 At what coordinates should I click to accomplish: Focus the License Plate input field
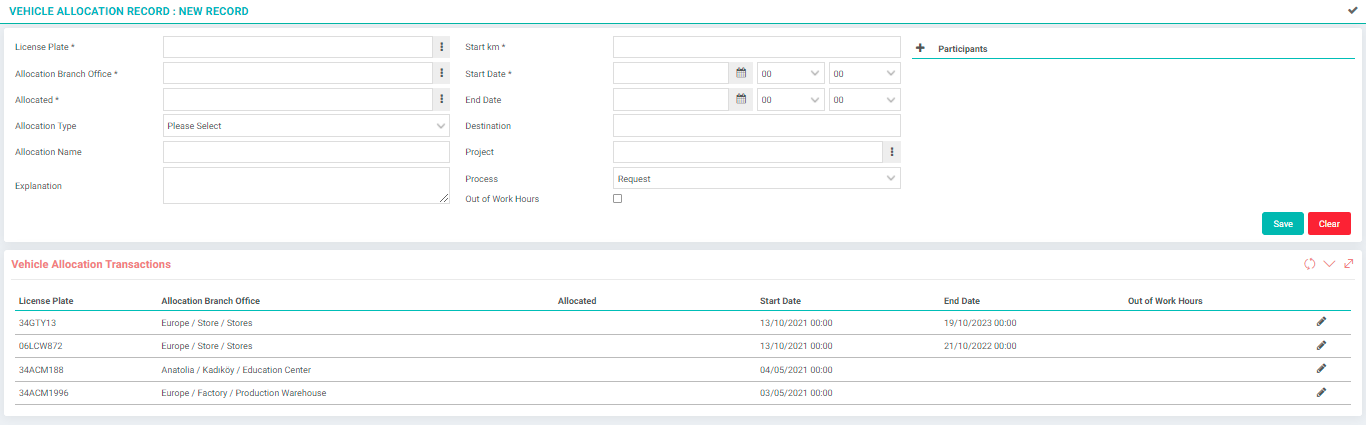(x=298, y=47)
